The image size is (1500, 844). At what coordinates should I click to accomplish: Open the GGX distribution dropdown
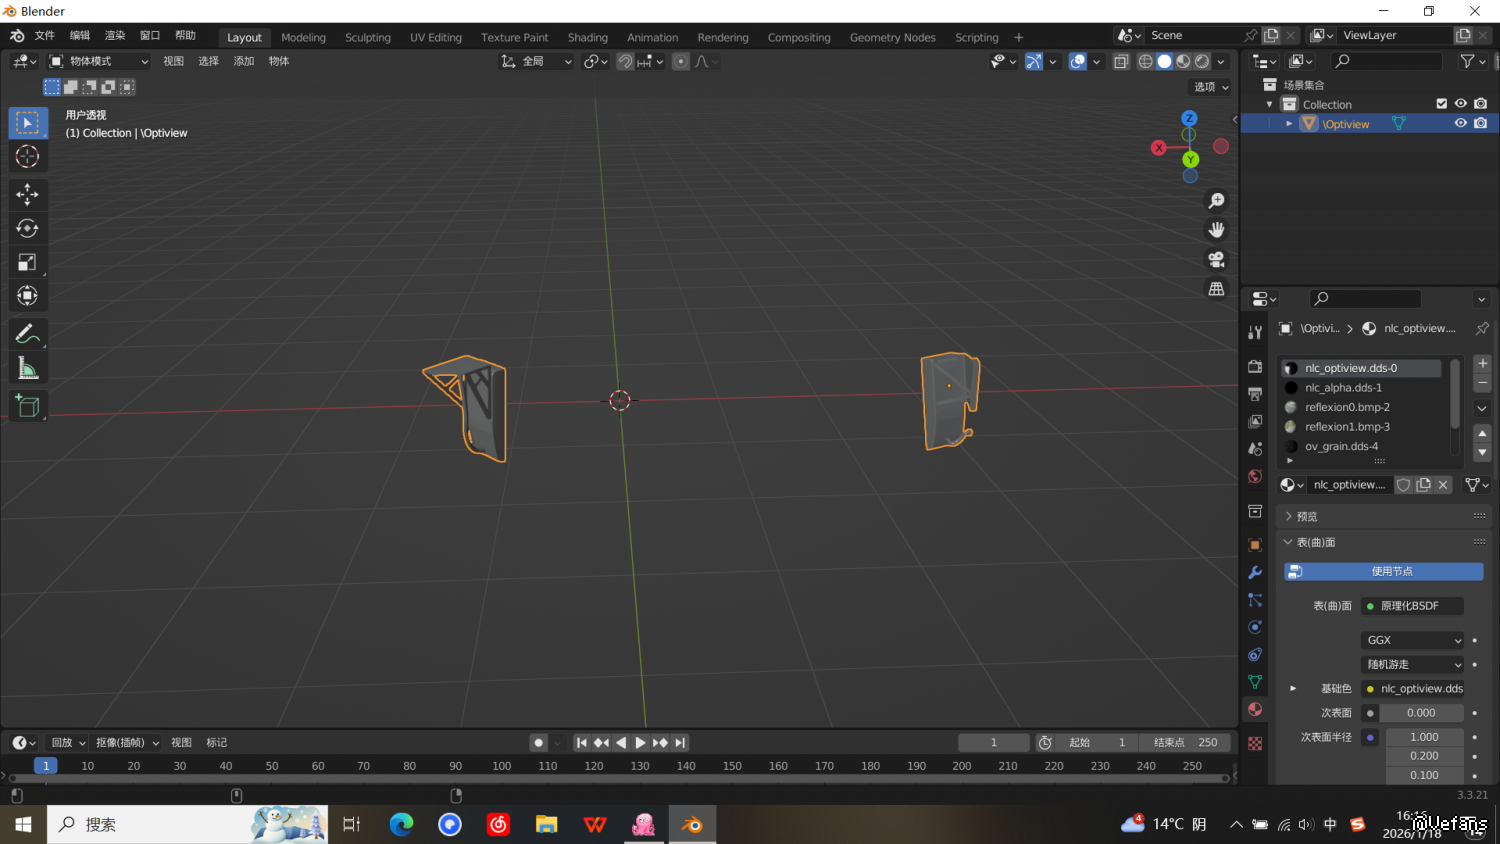[x=1412, y=640]
